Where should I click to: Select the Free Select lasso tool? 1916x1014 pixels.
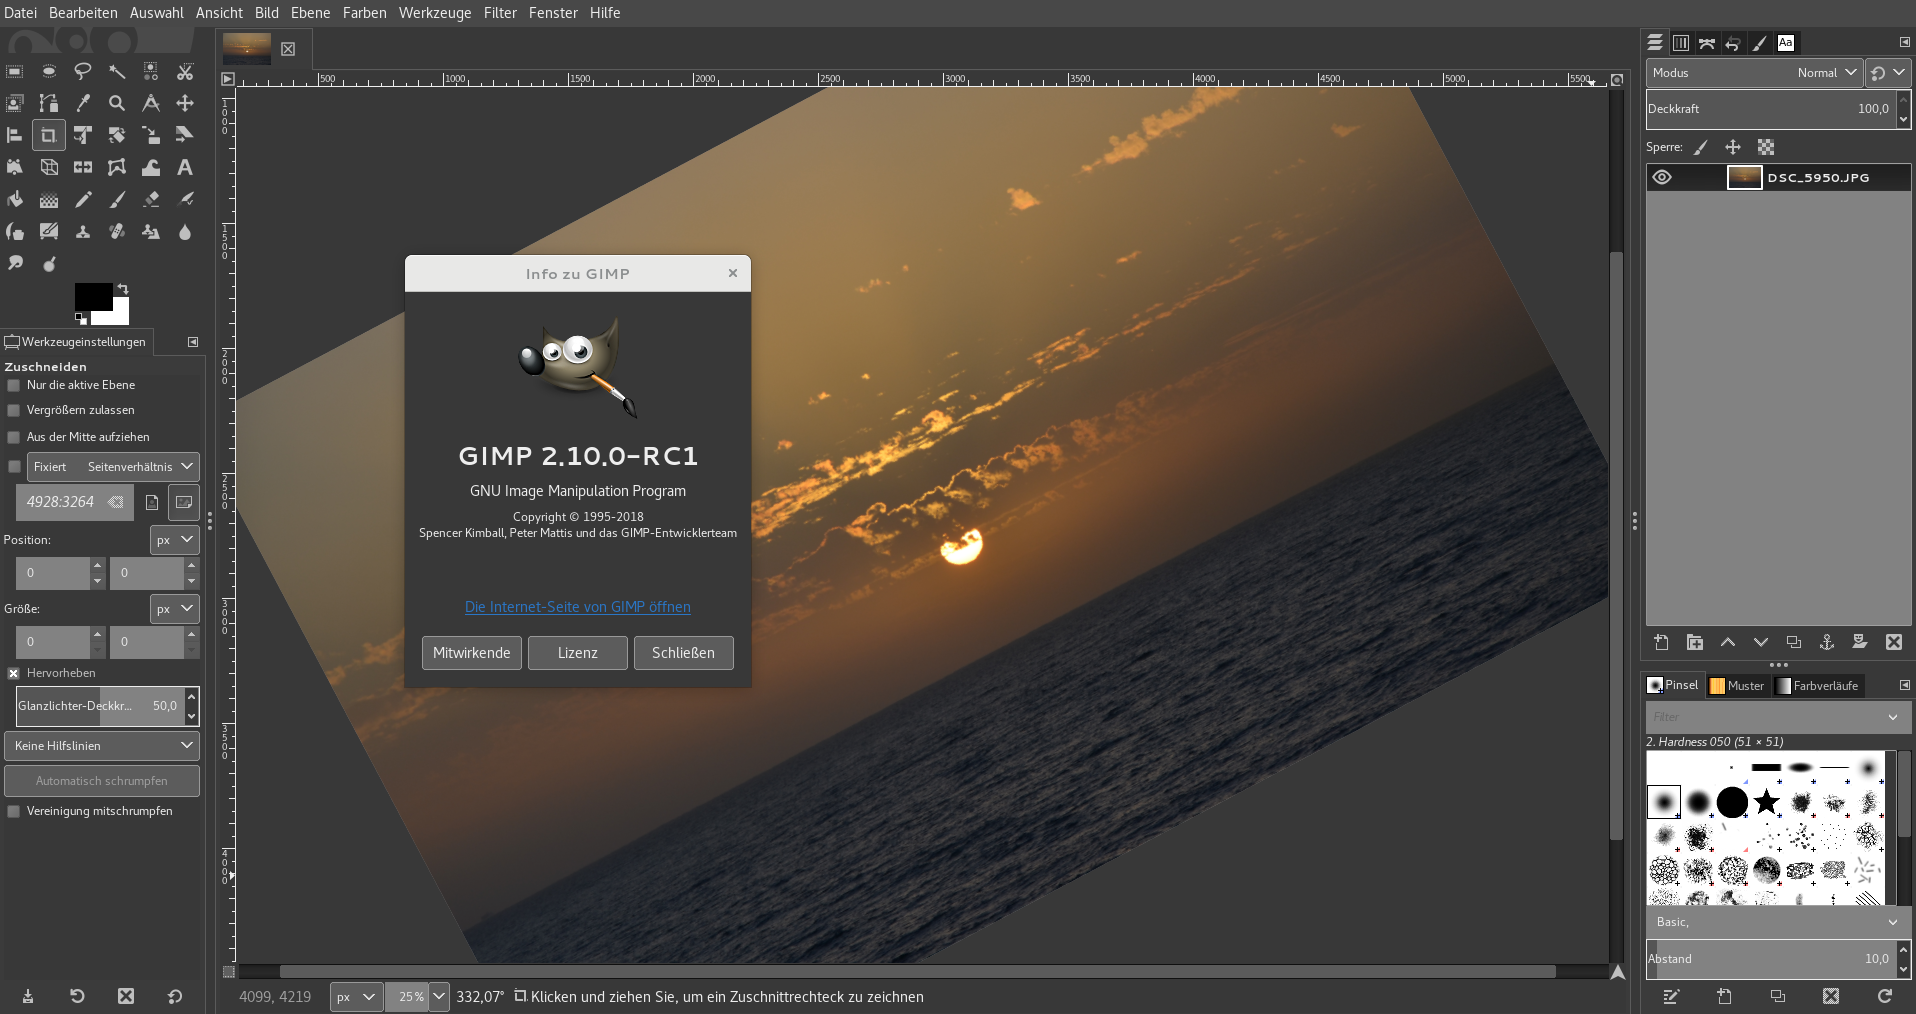coord(83,72)
